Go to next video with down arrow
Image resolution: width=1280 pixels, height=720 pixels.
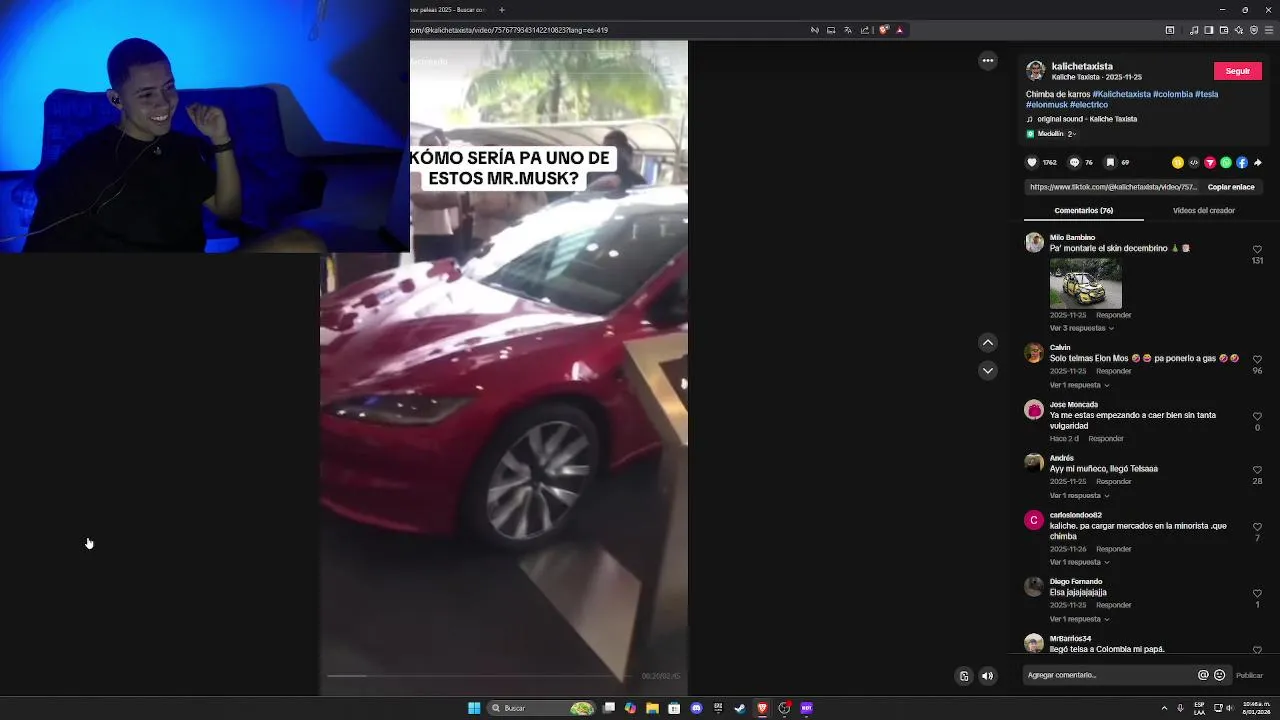[x=988, y=371]
